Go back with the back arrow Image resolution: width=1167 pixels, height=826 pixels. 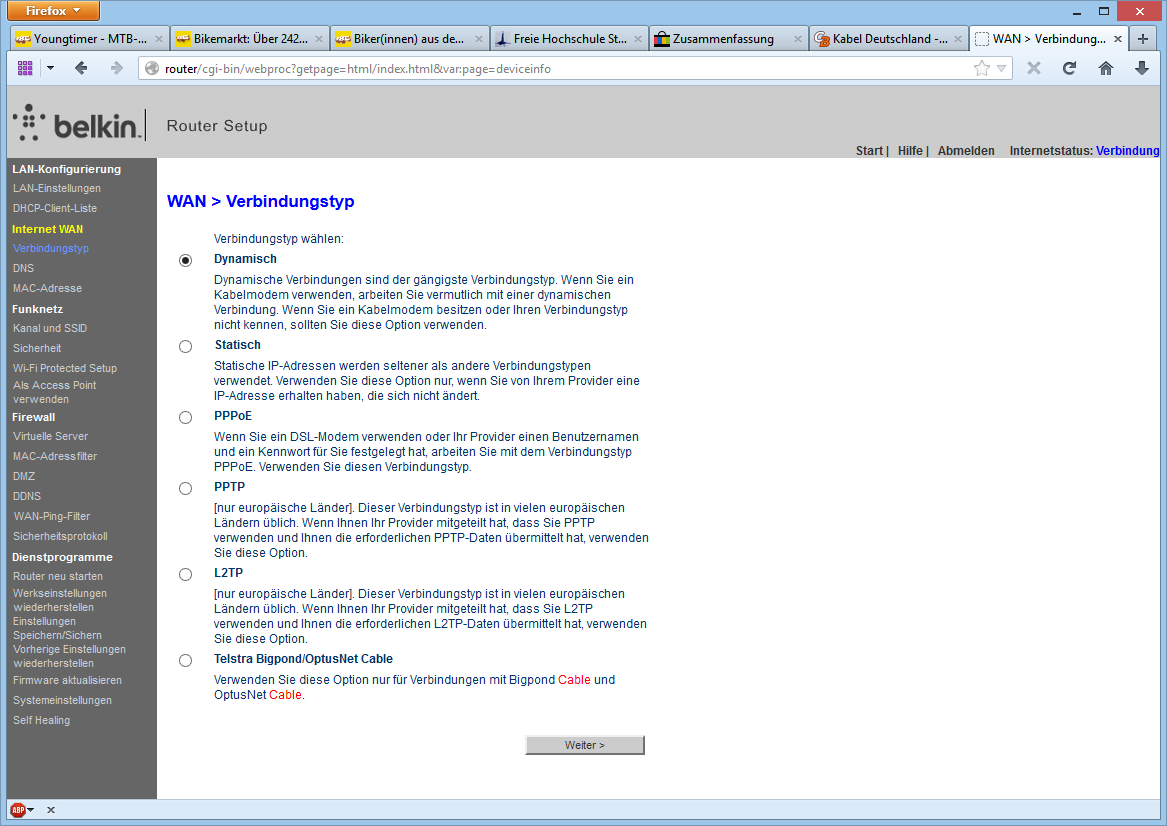click(81, 68)
